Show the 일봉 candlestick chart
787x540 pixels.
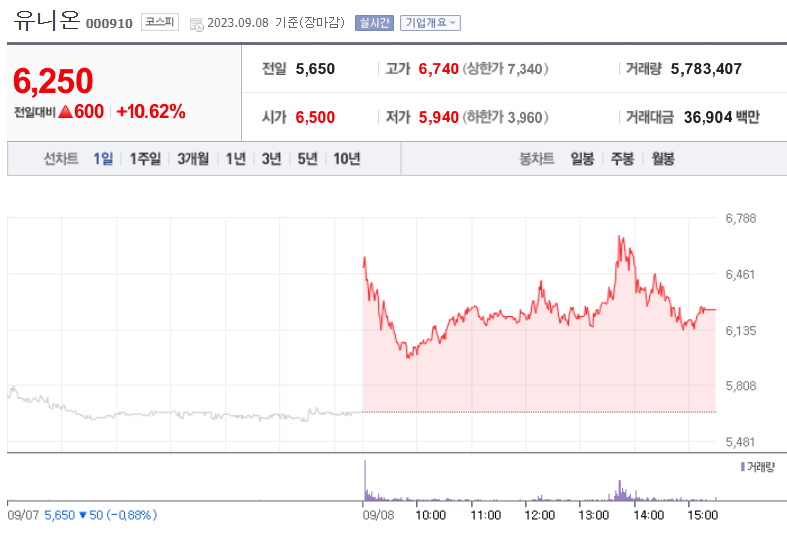tap(582, 159)
